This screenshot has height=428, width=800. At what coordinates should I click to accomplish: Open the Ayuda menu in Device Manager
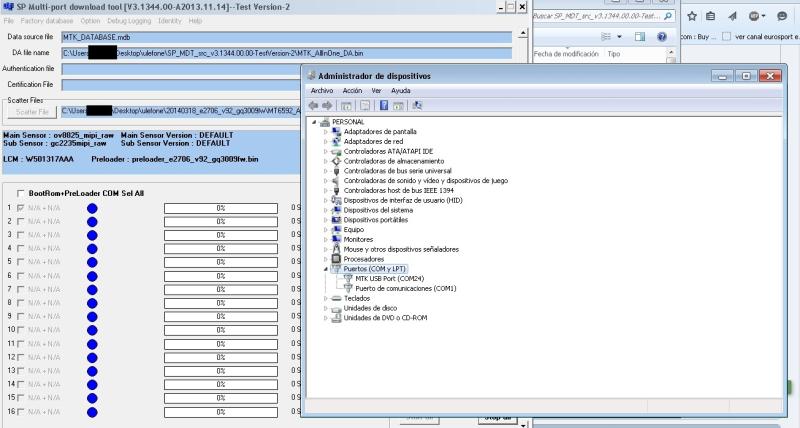coord(401,90)
